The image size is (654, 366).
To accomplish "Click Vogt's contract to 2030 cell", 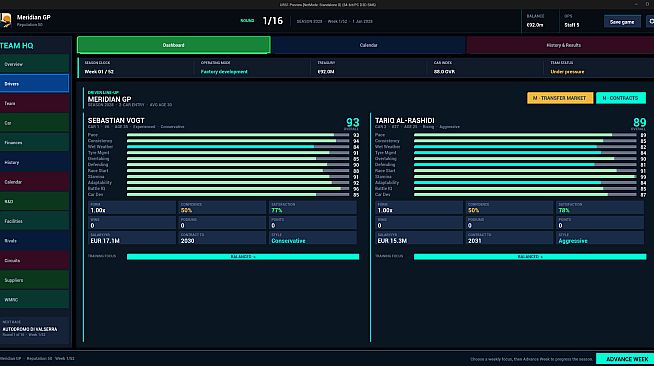I will [222, 238].
